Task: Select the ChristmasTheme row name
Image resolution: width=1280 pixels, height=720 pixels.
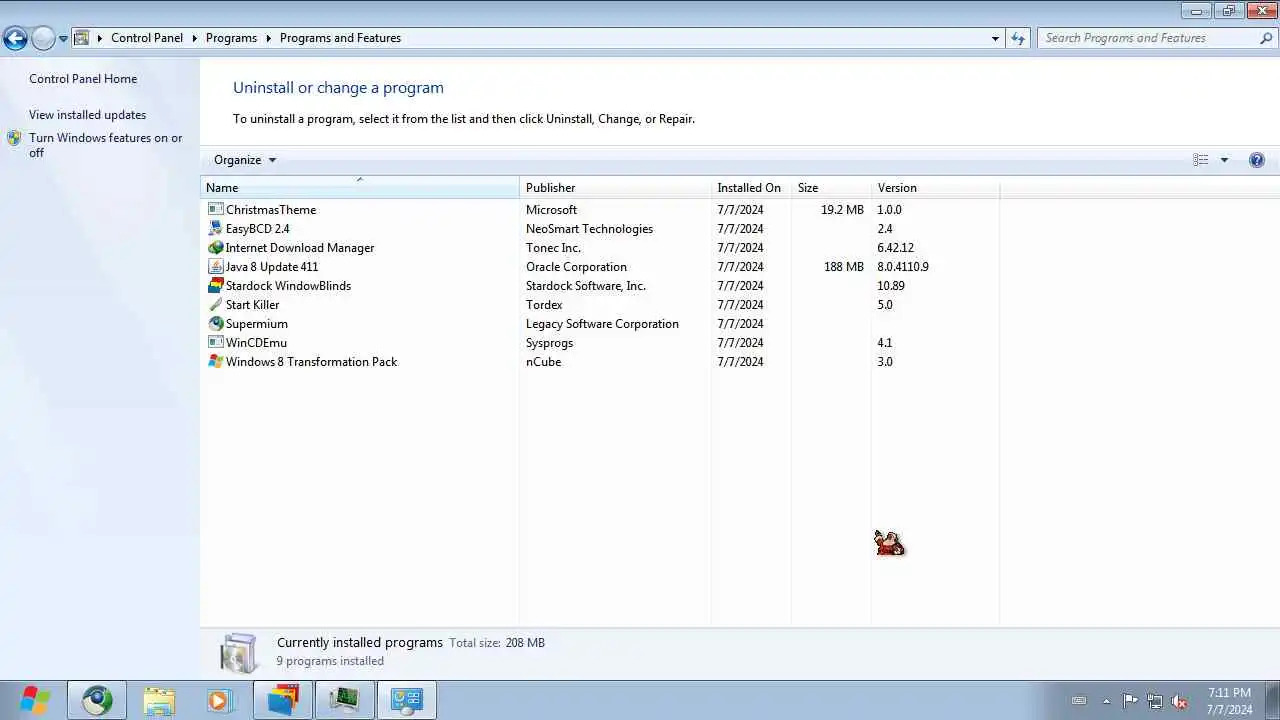Action: (271, 210)
